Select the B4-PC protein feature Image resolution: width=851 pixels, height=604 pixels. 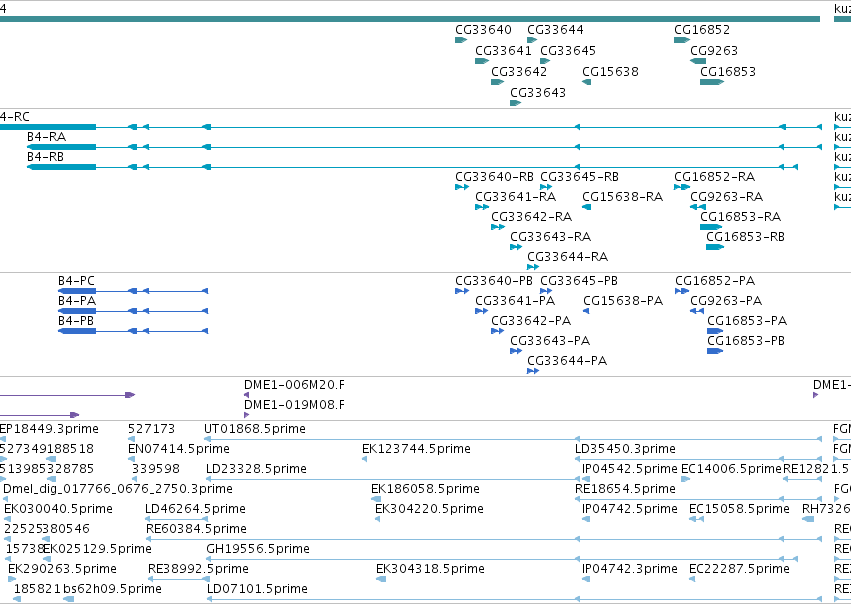133,291
